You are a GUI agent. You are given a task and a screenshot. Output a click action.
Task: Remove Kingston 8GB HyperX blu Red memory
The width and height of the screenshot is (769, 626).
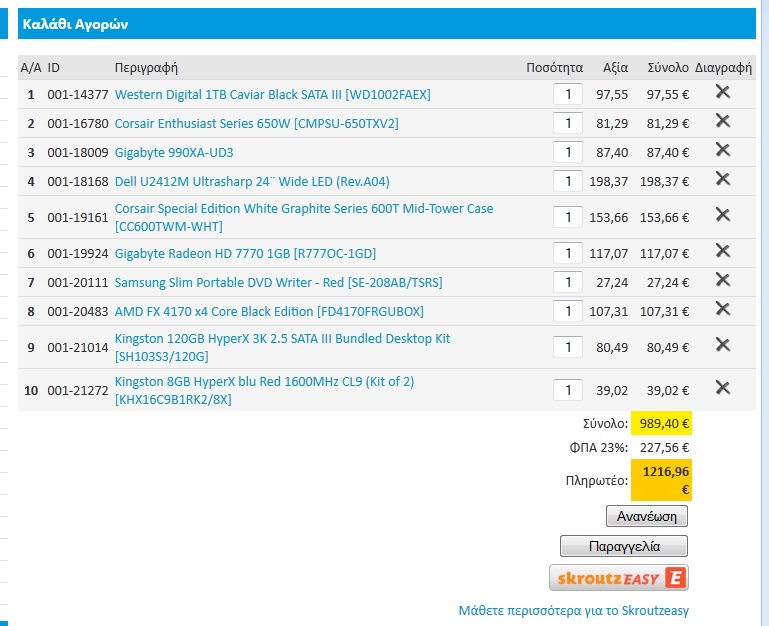click(723, 388)
